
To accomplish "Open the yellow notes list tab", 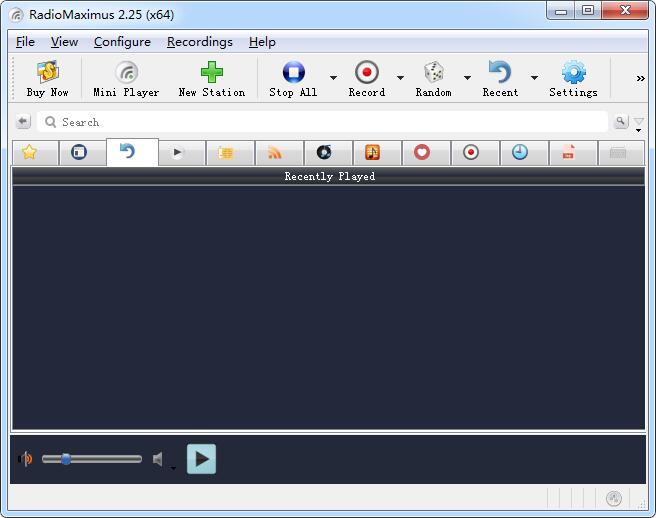I will click(230, 153).
